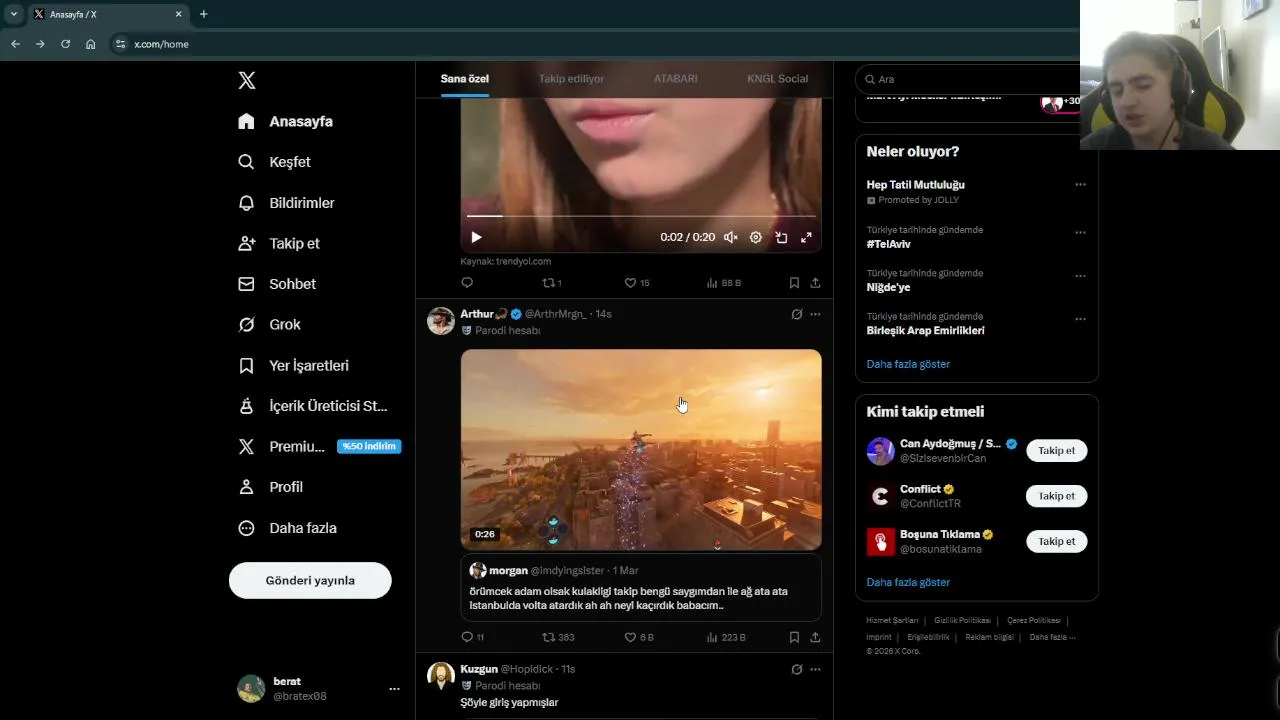Open Yer İşaretleri bookmarks
The height and width of the screenshot is (720, 1280).
[293, 365]
